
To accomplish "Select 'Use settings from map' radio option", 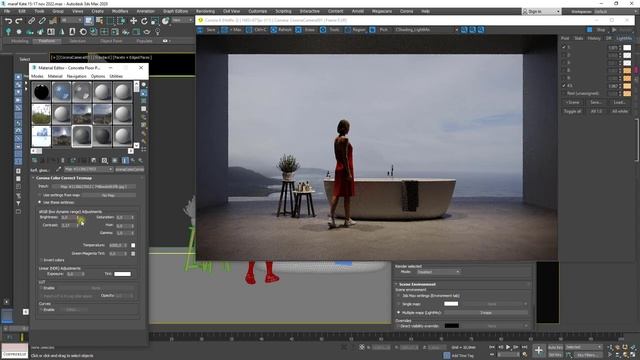I will click(x=40, y=195).
